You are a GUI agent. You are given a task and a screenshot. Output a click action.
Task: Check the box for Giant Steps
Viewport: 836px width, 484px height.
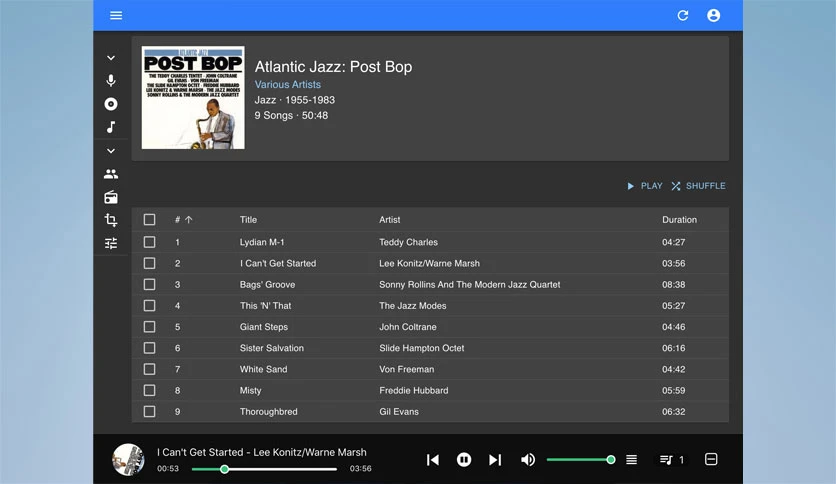(x=149, y=327)
